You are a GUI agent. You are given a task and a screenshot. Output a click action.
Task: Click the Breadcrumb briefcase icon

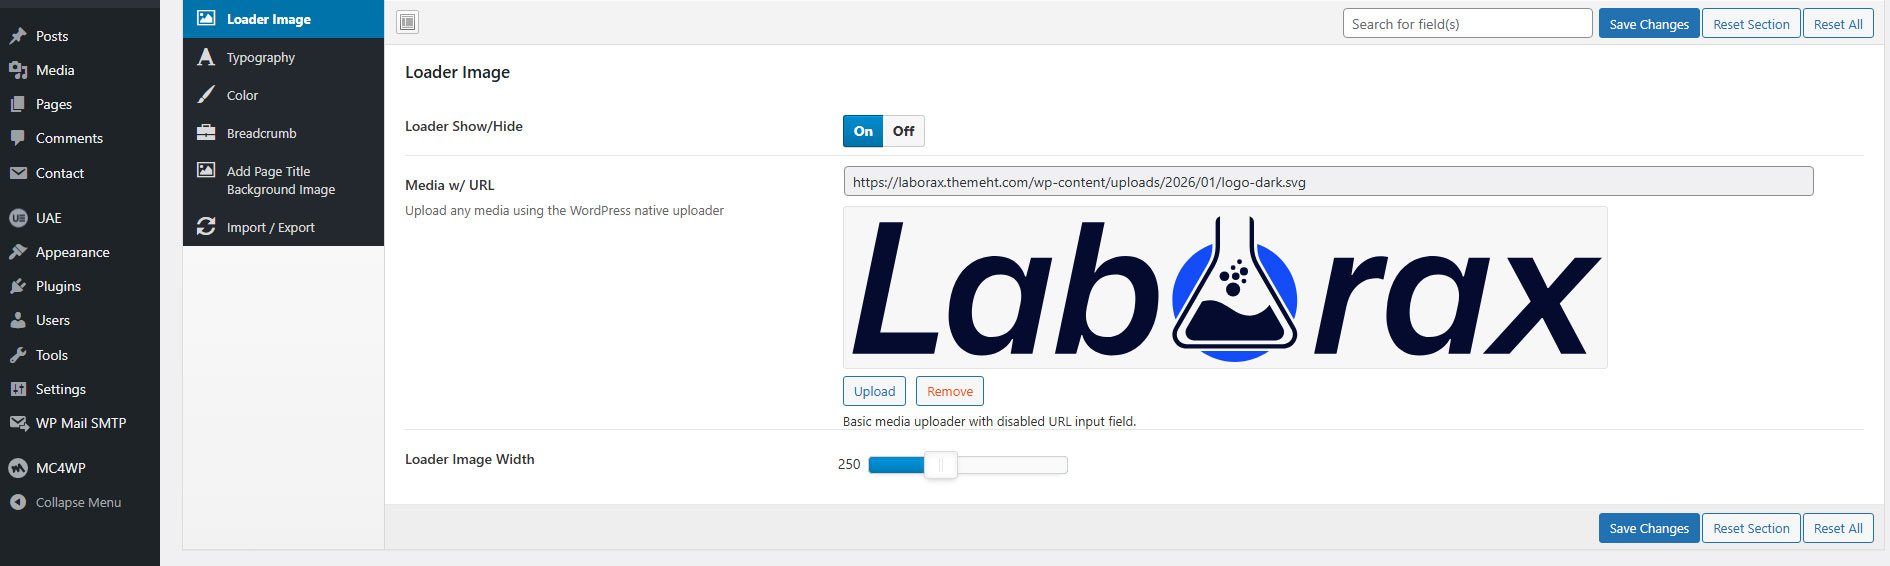pyautogui.click(x=206, y=133)
